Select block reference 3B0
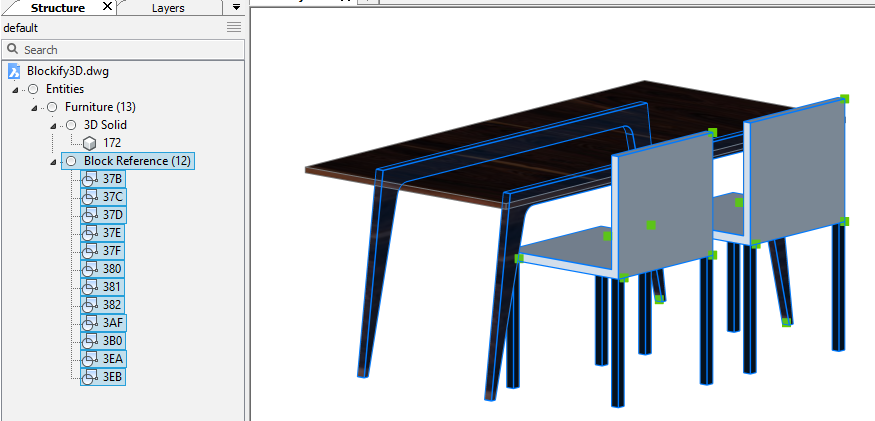The width and height of the screenshot is (875, 421). coord(112,341)
